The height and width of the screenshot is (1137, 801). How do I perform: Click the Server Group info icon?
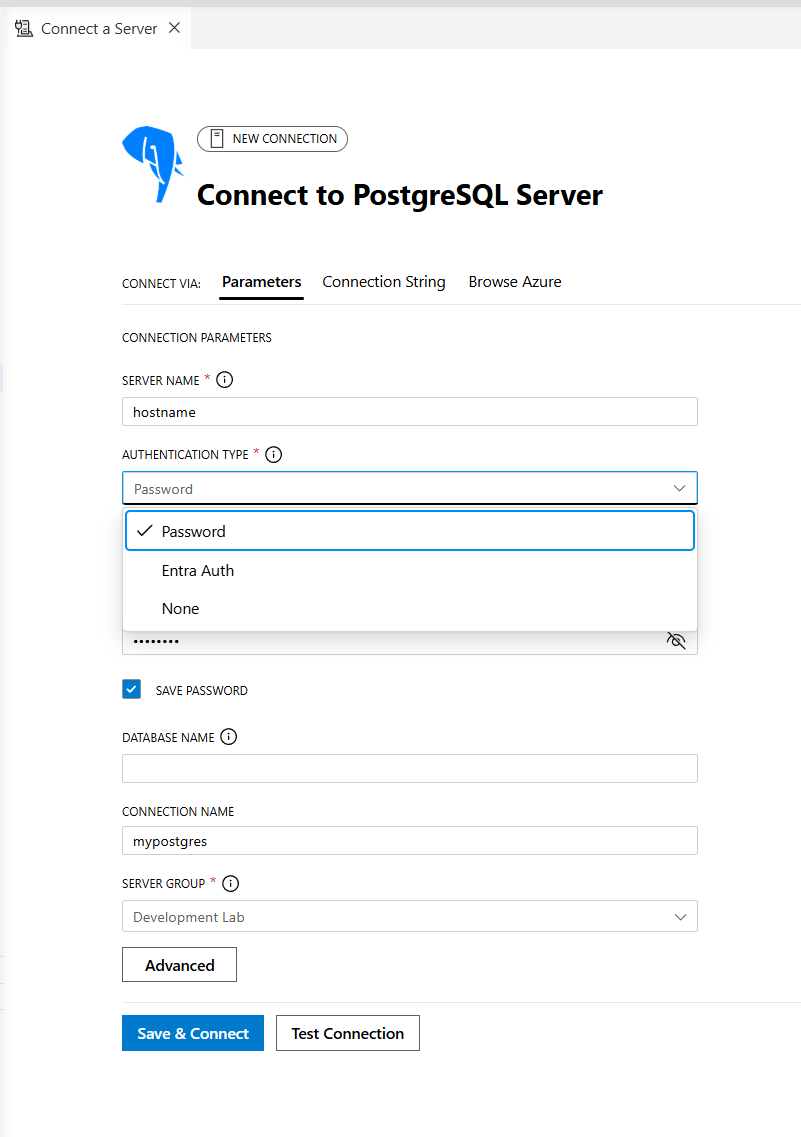coord(231,883)
